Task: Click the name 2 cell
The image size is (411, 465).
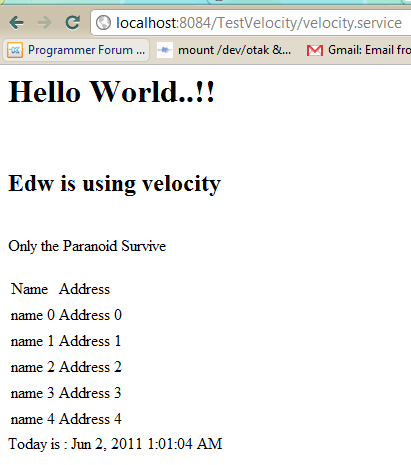Action: (33, 367)
